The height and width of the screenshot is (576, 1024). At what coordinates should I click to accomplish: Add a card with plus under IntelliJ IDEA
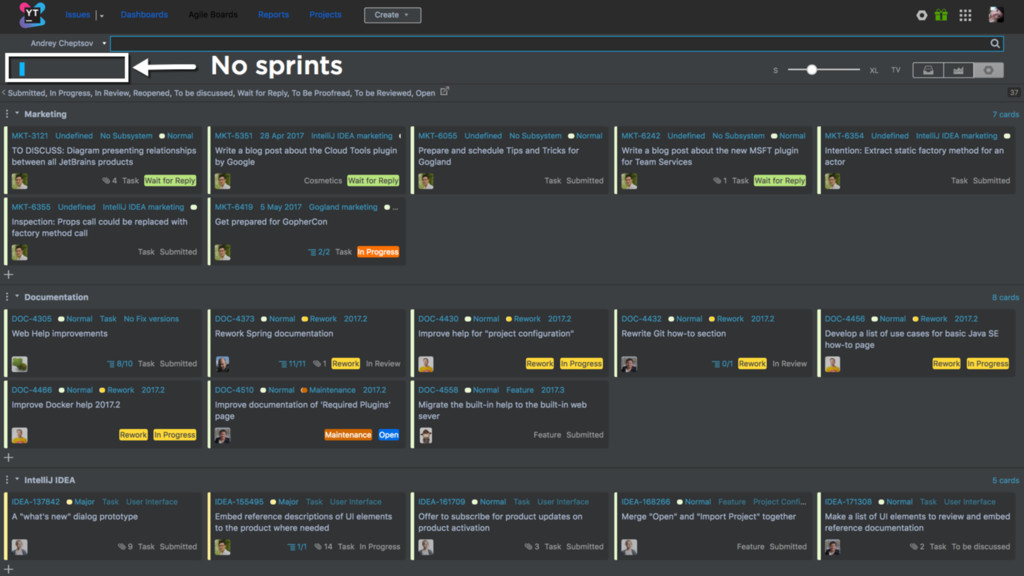tap(8, 569)
